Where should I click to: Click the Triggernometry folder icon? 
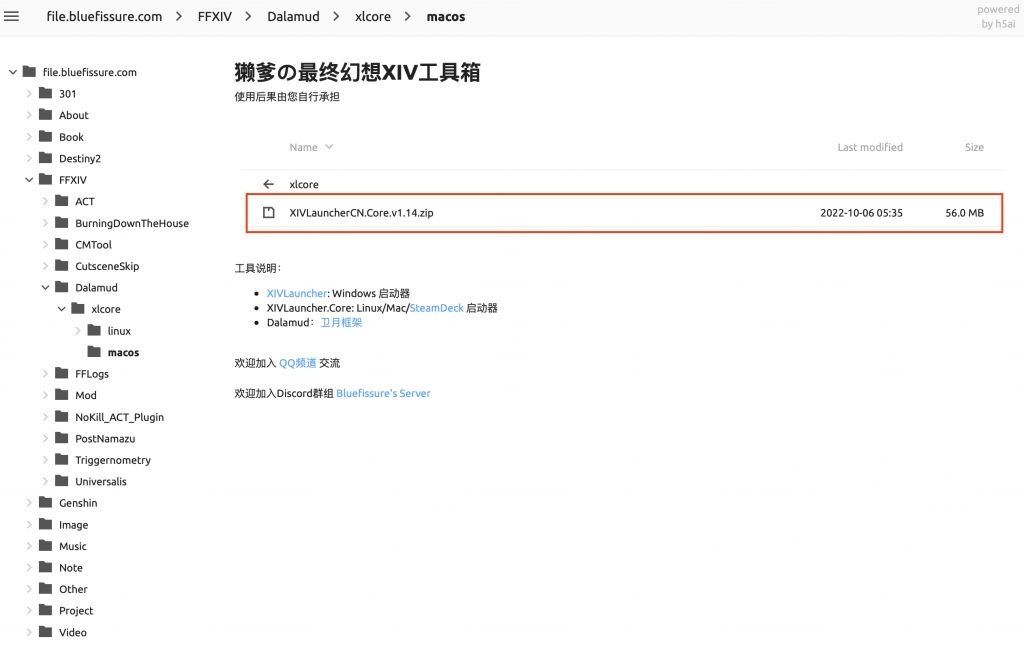60,460
